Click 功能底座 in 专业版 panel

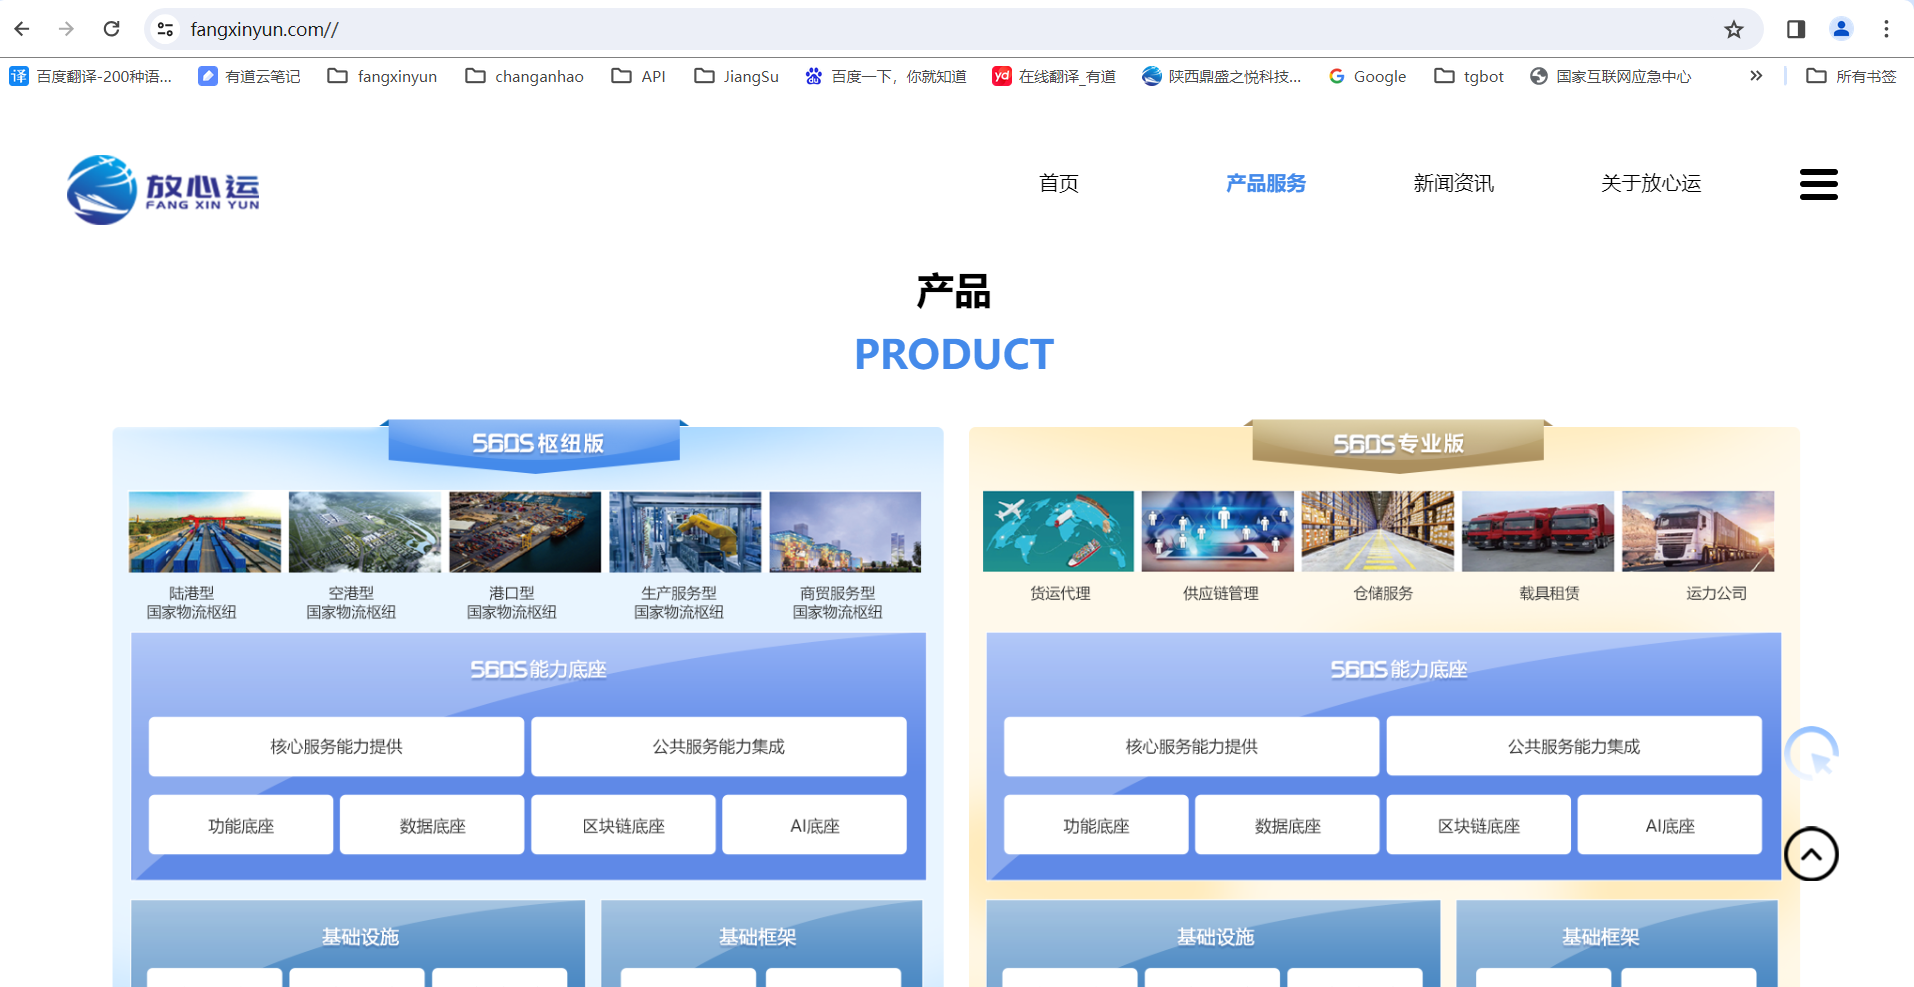[1096, 825]
